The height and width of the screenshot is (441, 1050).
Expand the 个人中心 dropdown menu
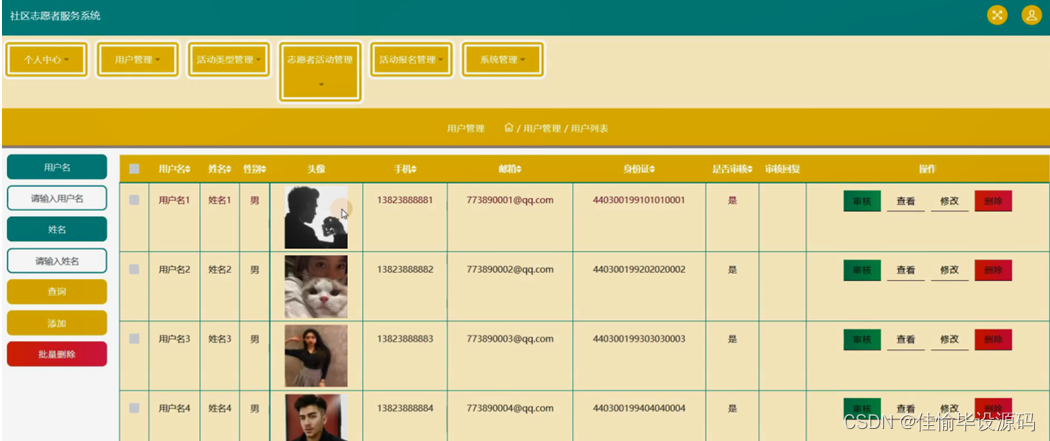pos(46,60)
